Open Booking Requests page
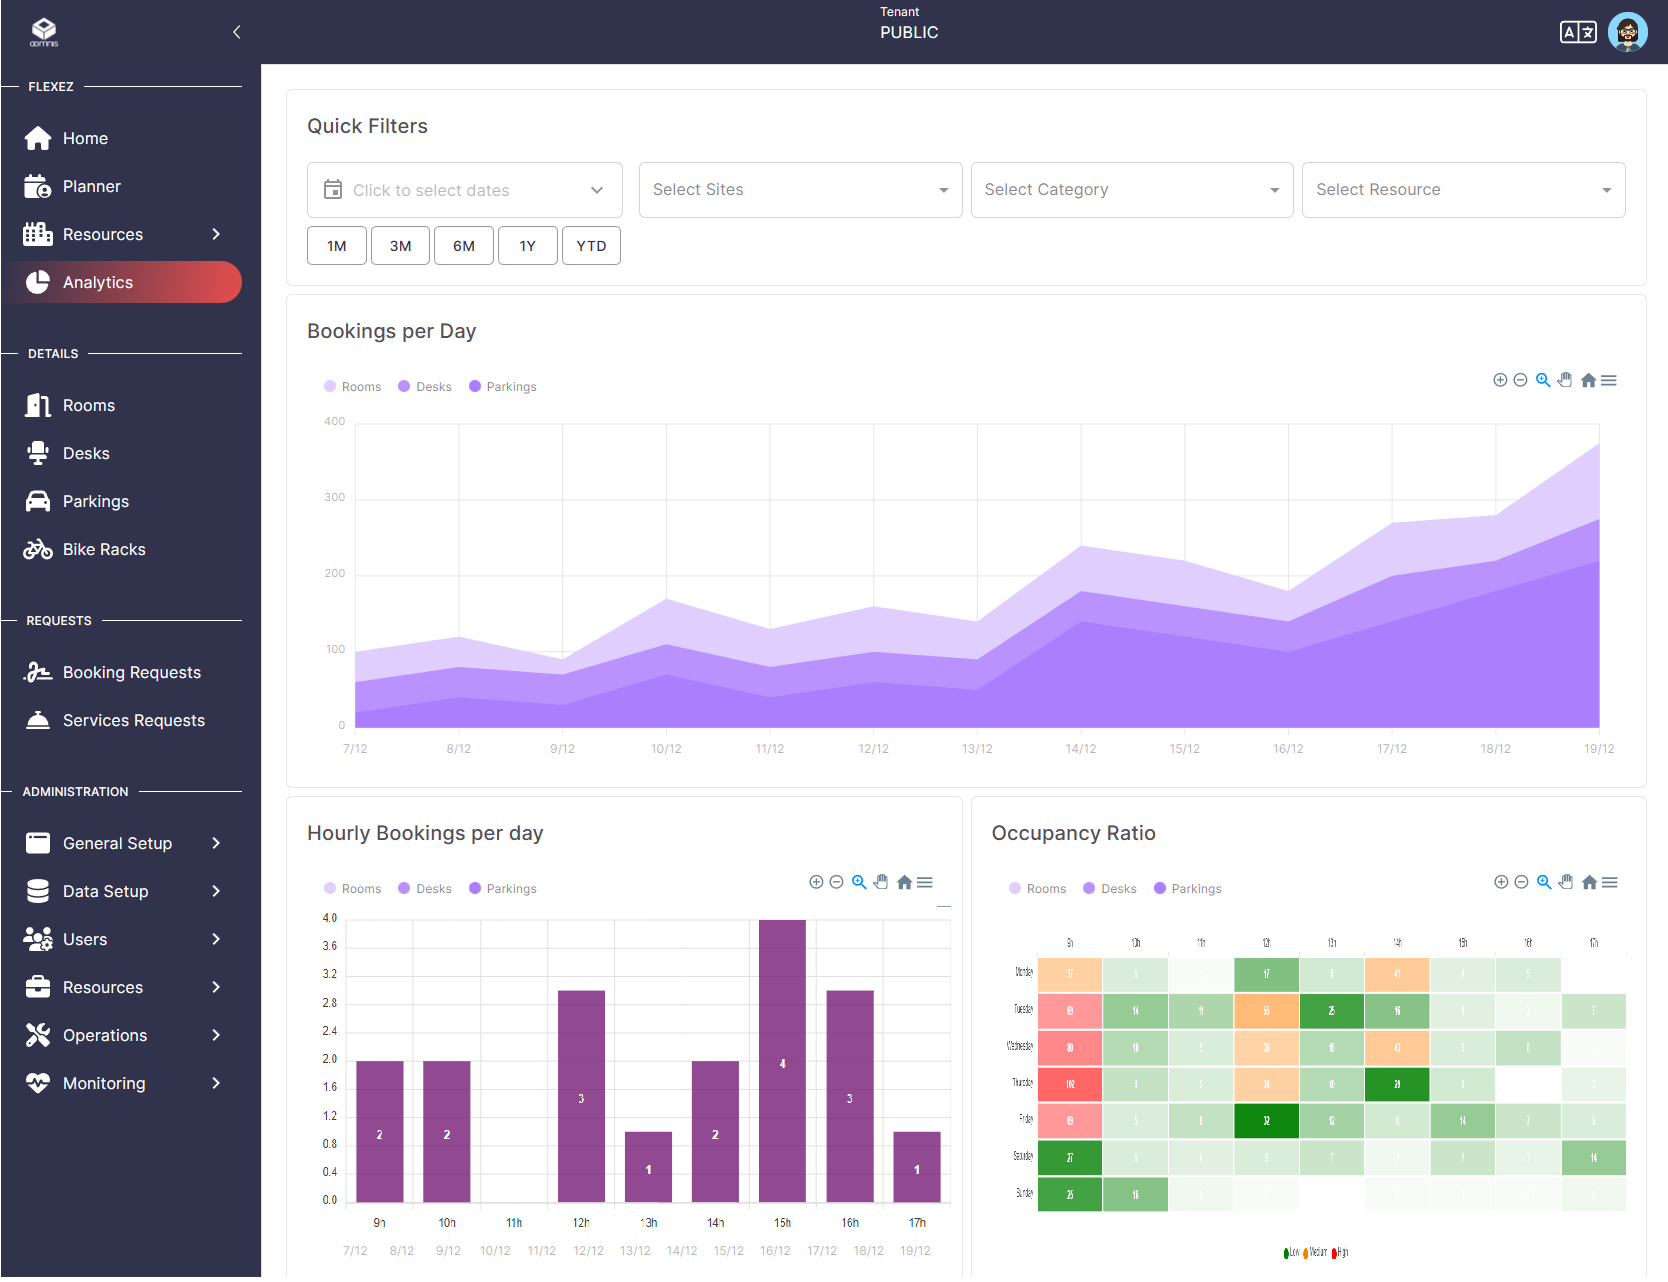The width and height of the screenshot is (1668, 1282). tap(131, 672)
